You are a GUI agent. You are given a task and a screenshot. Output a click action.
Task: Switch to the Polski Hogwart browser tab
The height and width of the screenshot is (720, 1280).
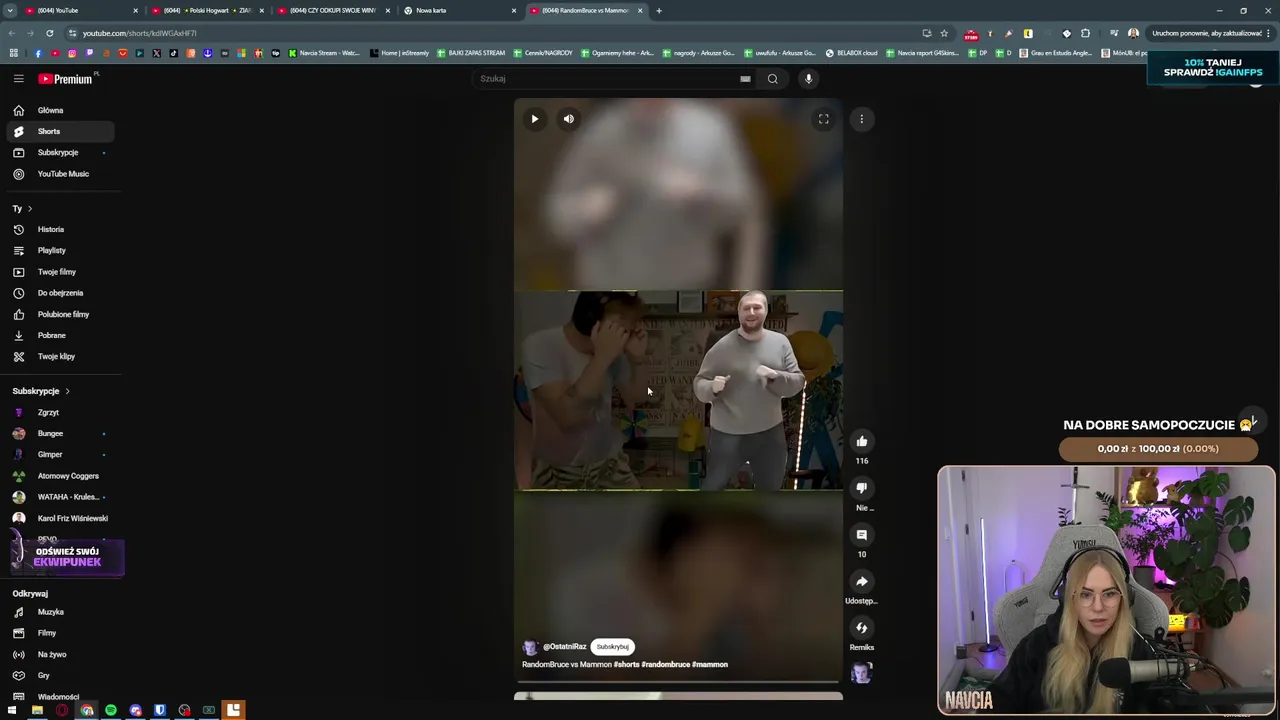[x=207, y=10]
